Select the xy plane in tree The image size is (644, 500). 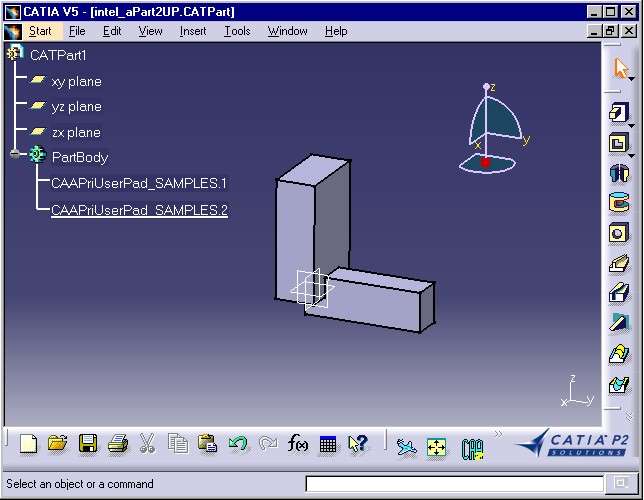pyautogui.click(x=76, y=82)
